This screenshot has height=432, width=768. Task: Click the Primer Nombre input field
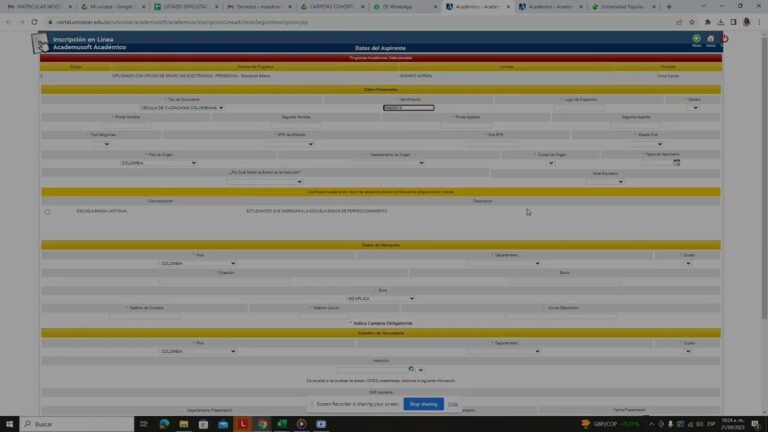coord(126,126)
